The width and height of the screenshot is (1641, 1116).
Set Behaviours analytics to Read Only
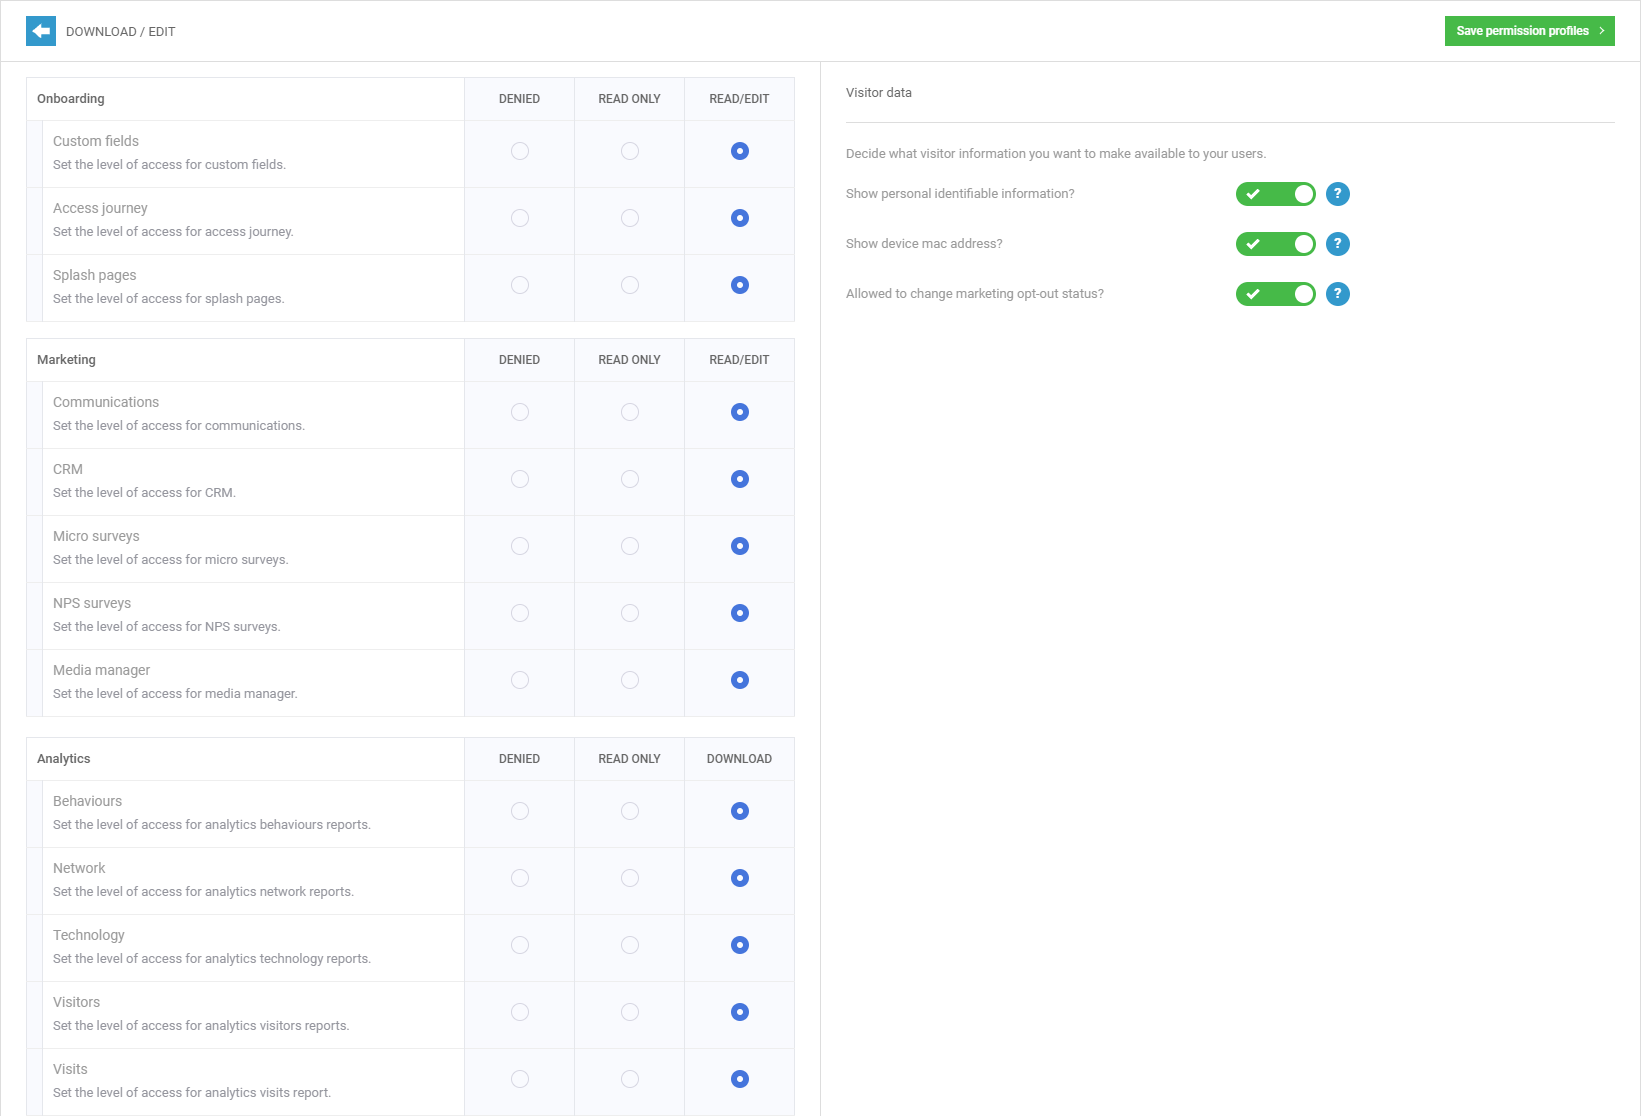tap(630, 811)
